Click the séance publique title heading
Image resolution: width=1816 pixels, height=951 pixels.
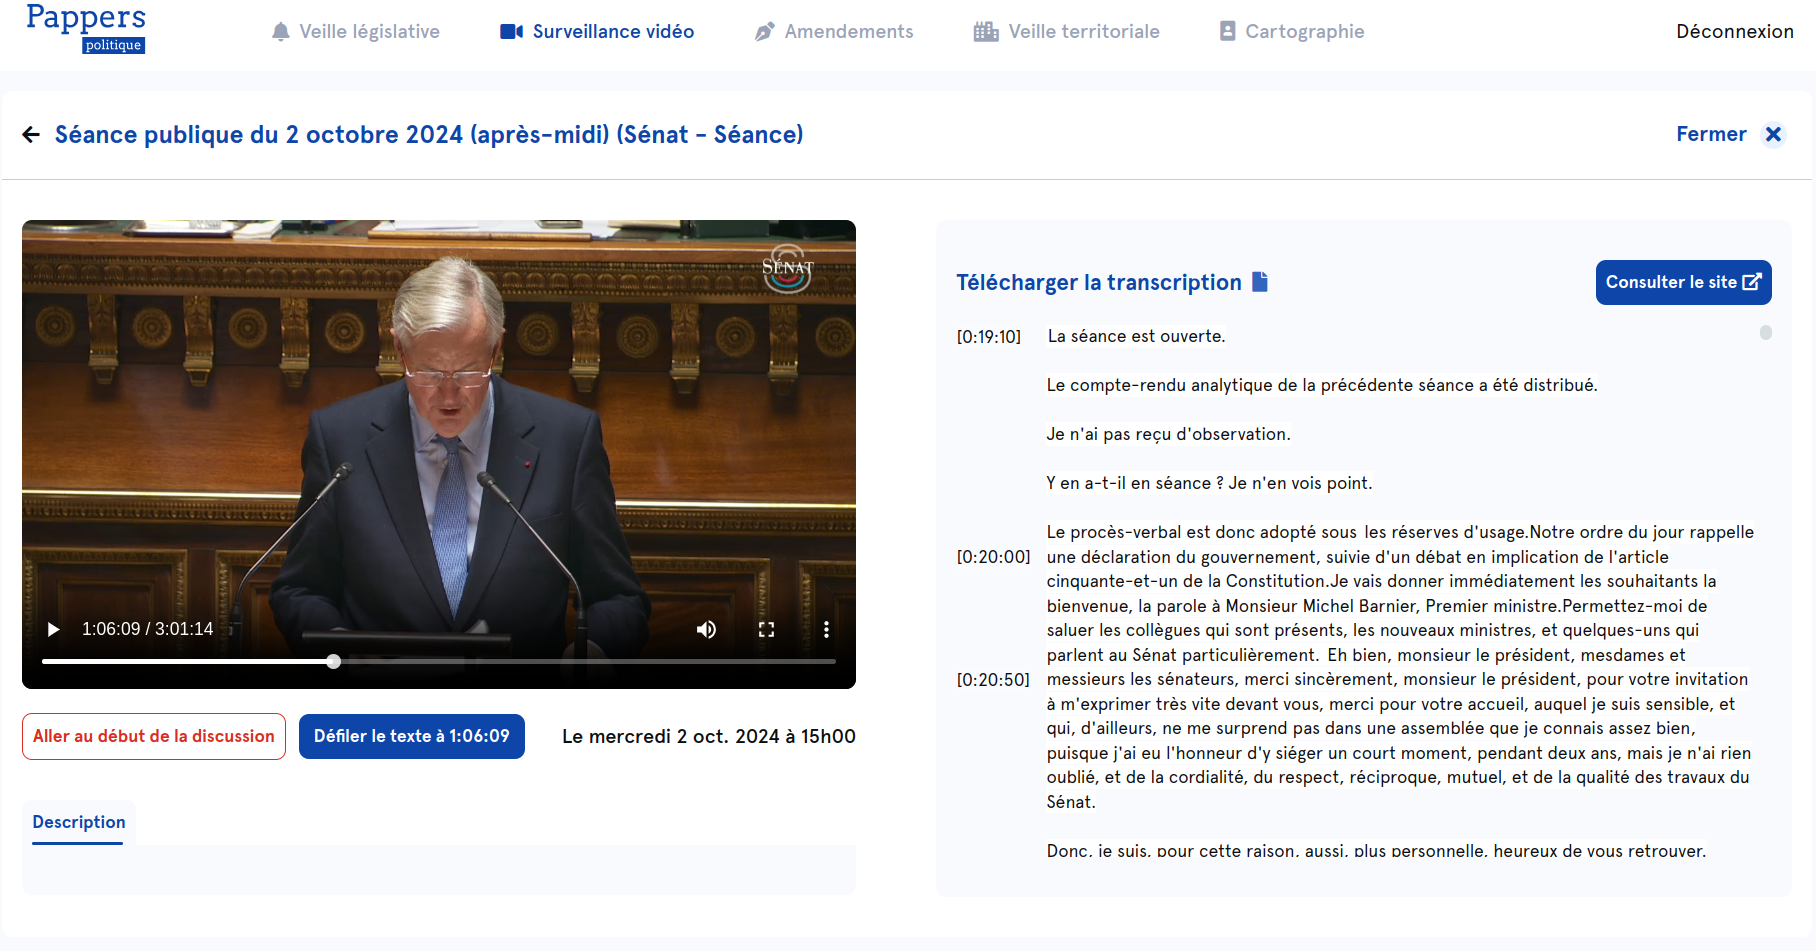pyautogui.click(x=429, y=135)
